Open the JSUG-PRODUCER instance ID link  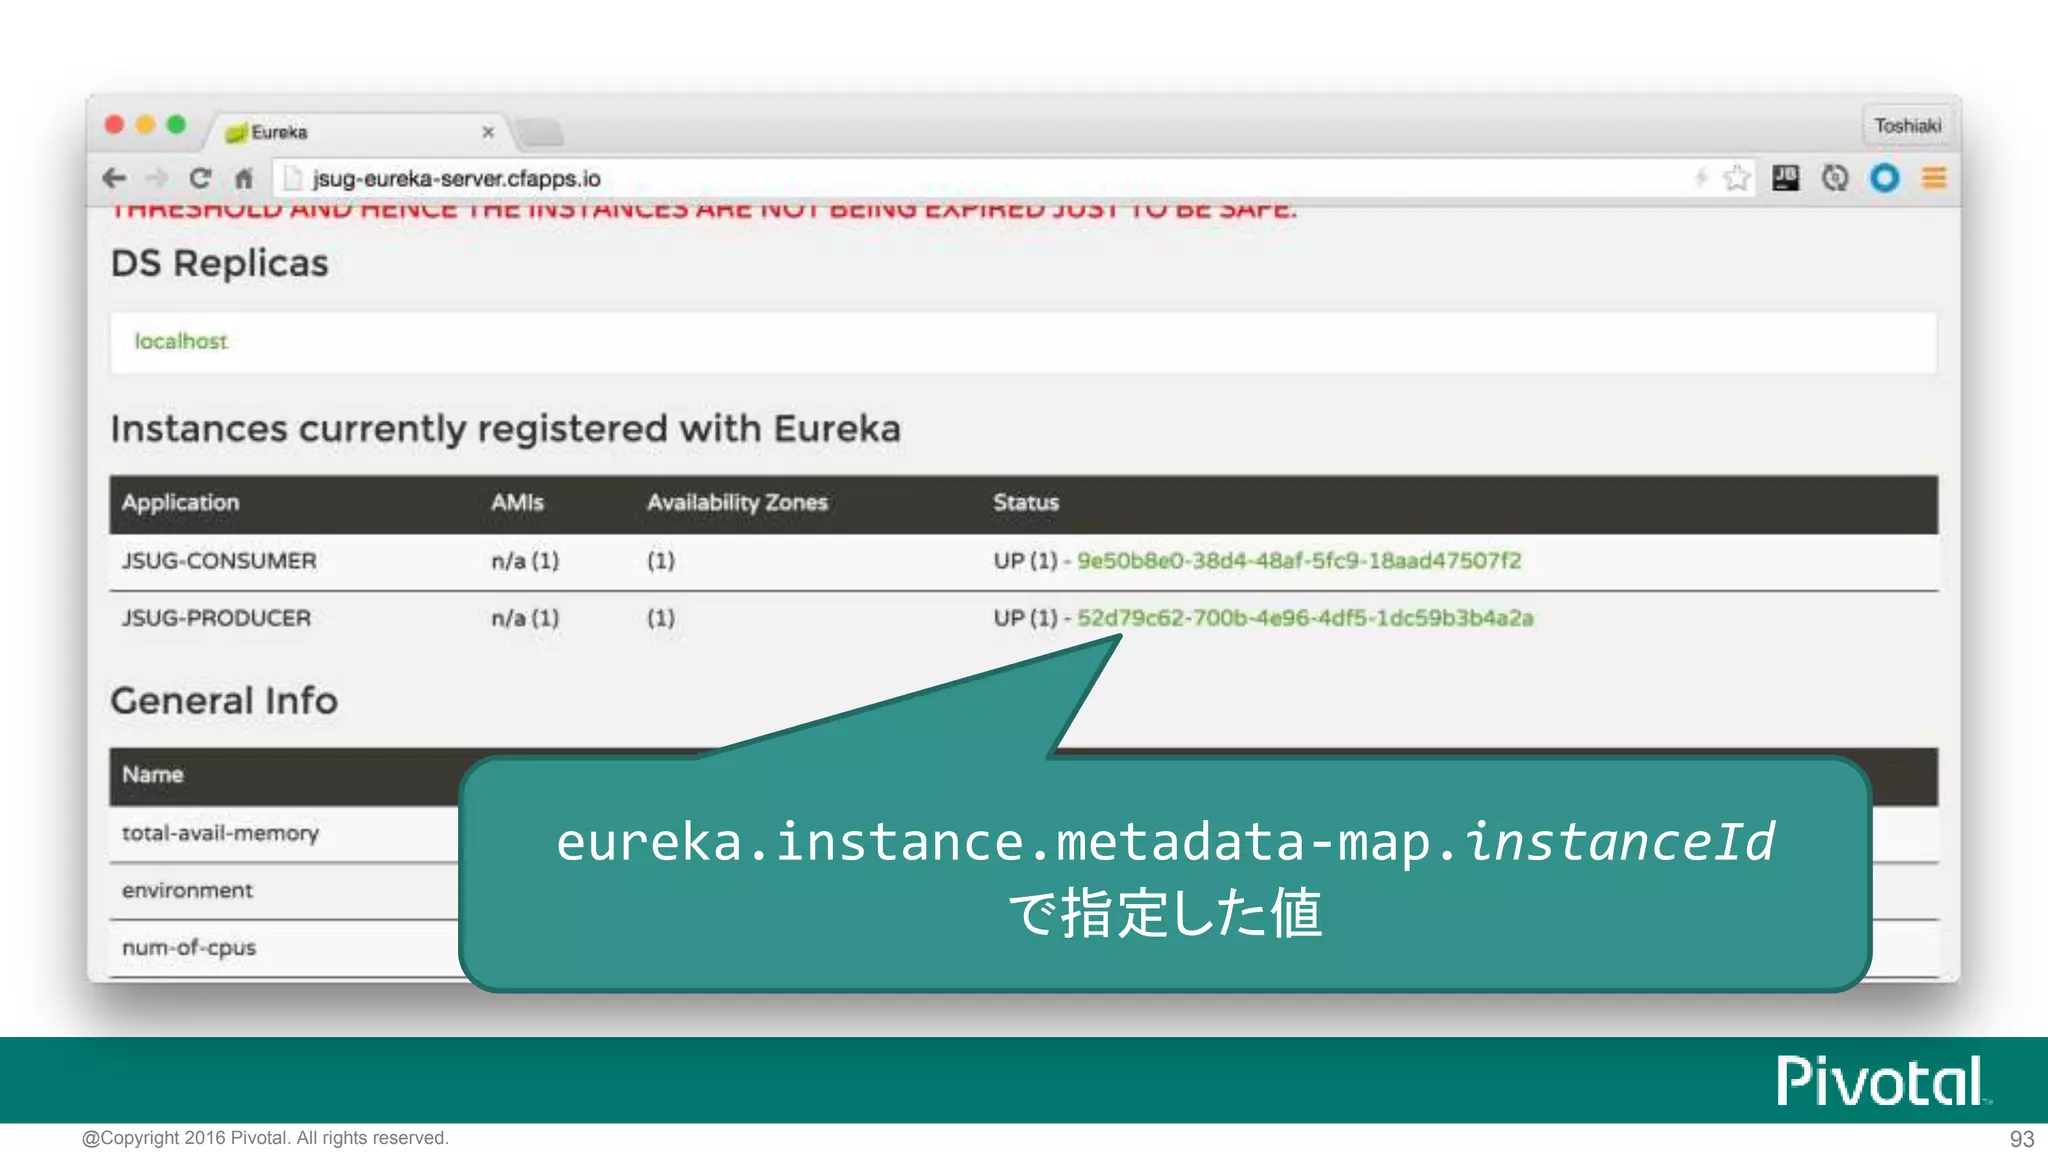point(1304,618)
